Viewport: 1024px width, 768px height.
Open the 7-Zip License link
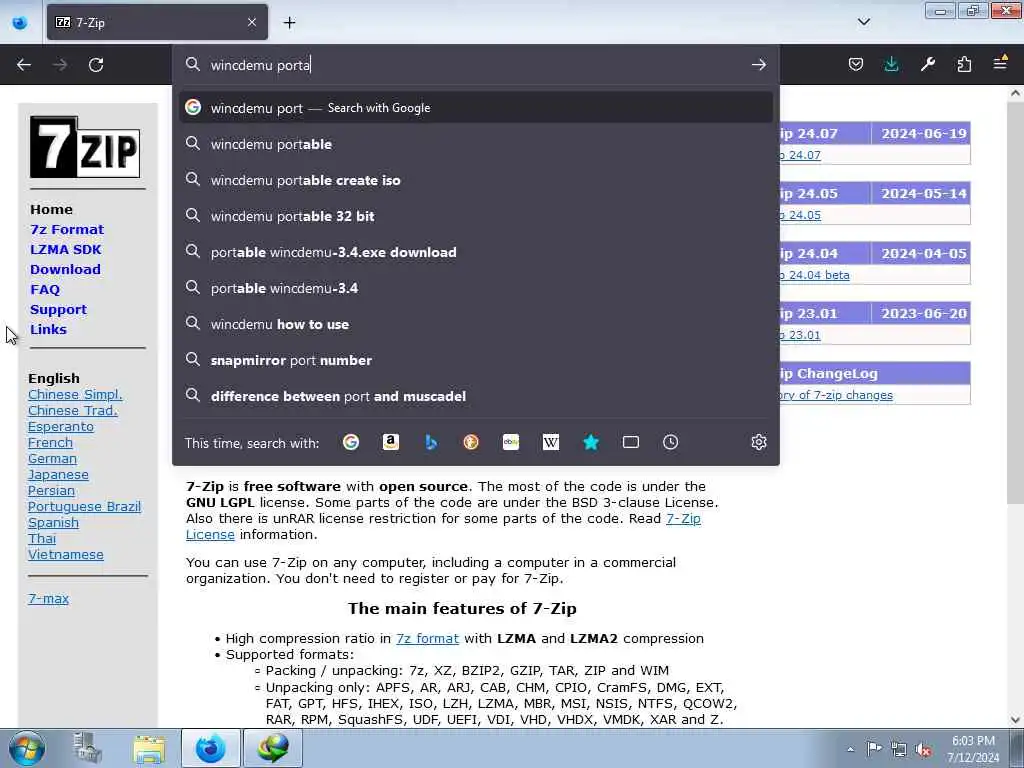683,519
